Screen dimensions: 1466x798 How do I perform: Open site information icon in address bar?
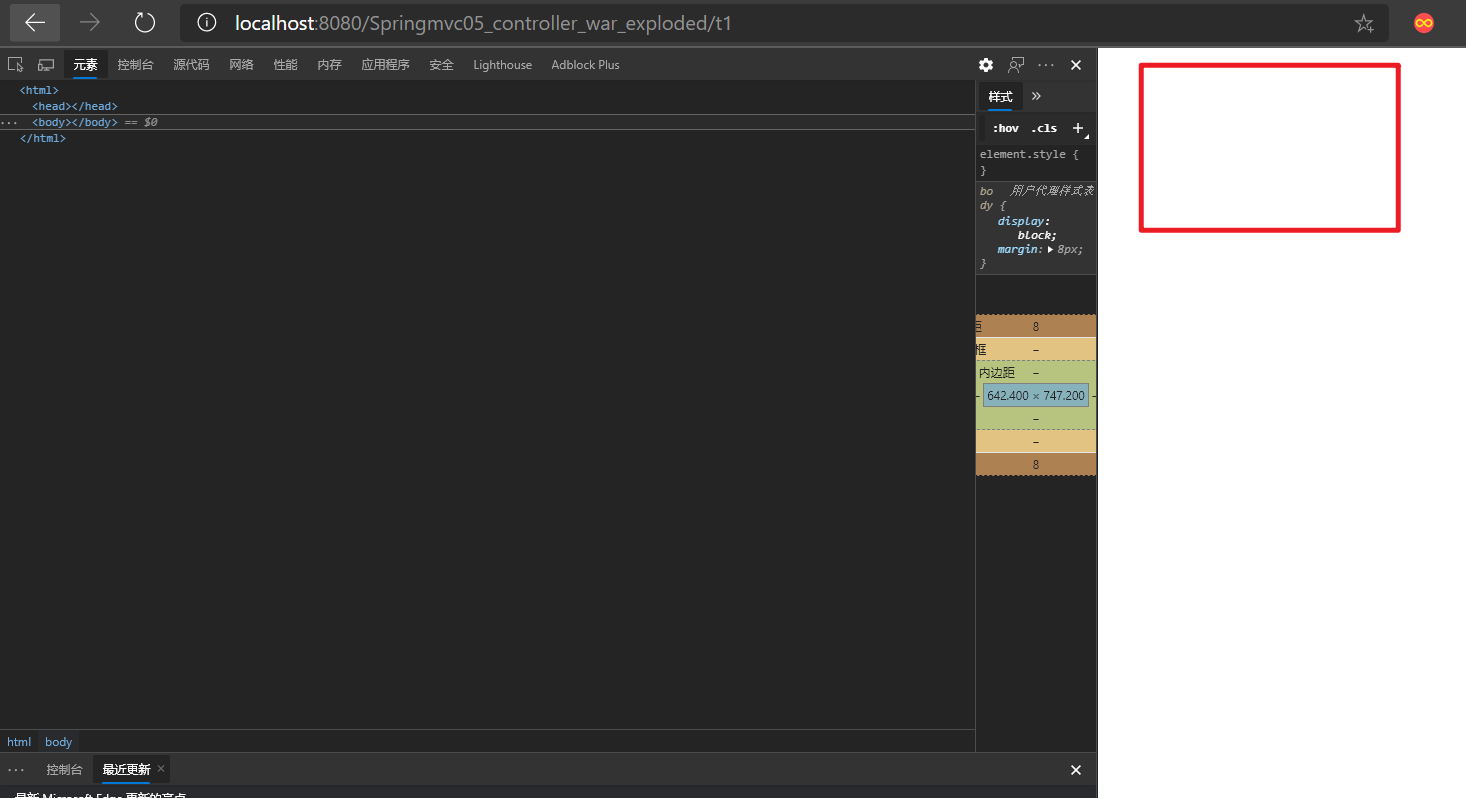[x=206, y=22]
